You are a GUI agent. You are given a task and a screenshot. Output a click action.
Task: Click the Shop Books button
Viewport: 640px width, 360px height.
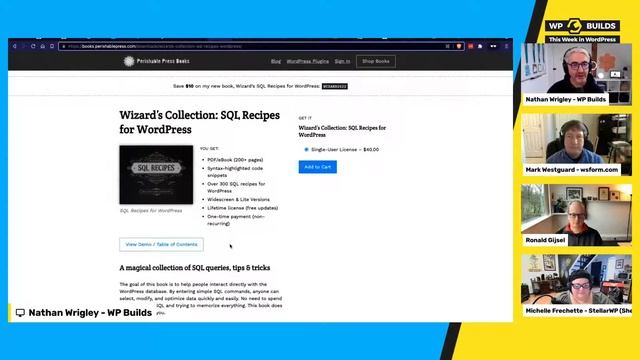coord(376,61)
